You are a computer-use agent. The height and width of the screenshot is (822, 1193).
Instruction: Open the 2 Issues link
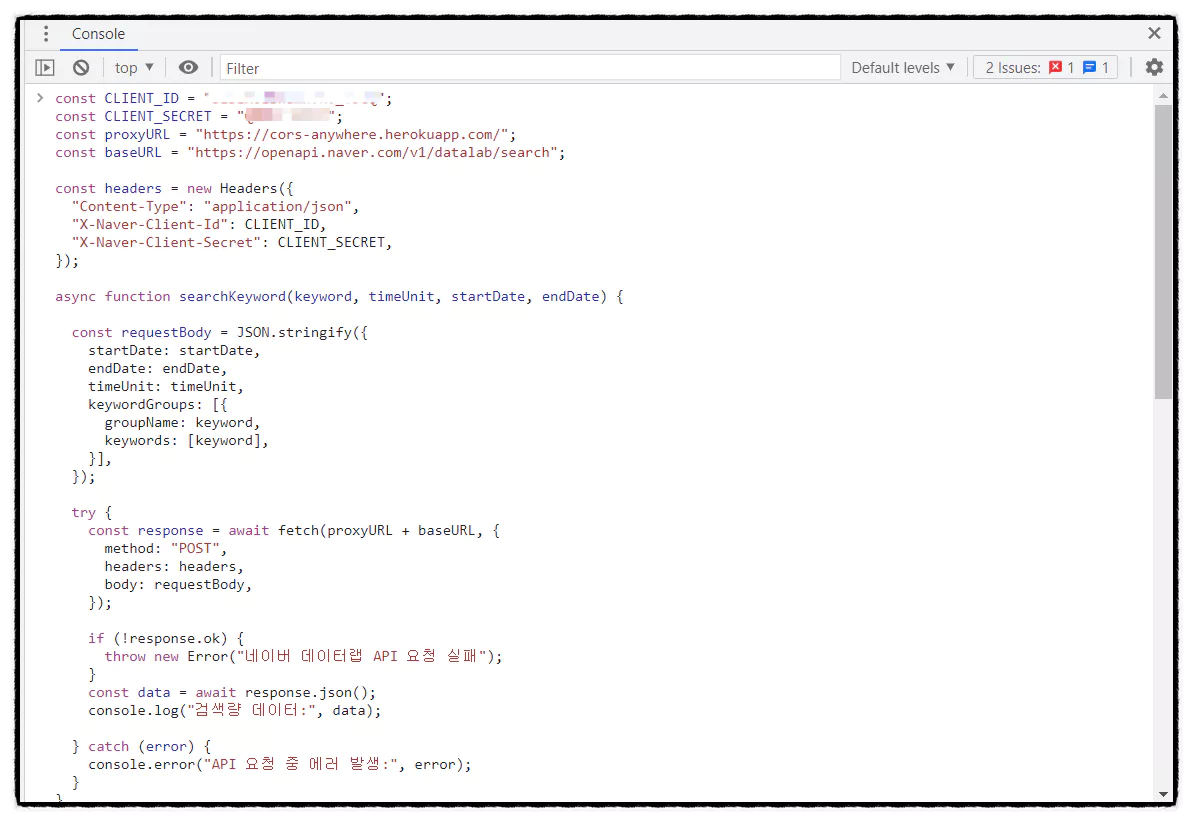point(1045,68)
